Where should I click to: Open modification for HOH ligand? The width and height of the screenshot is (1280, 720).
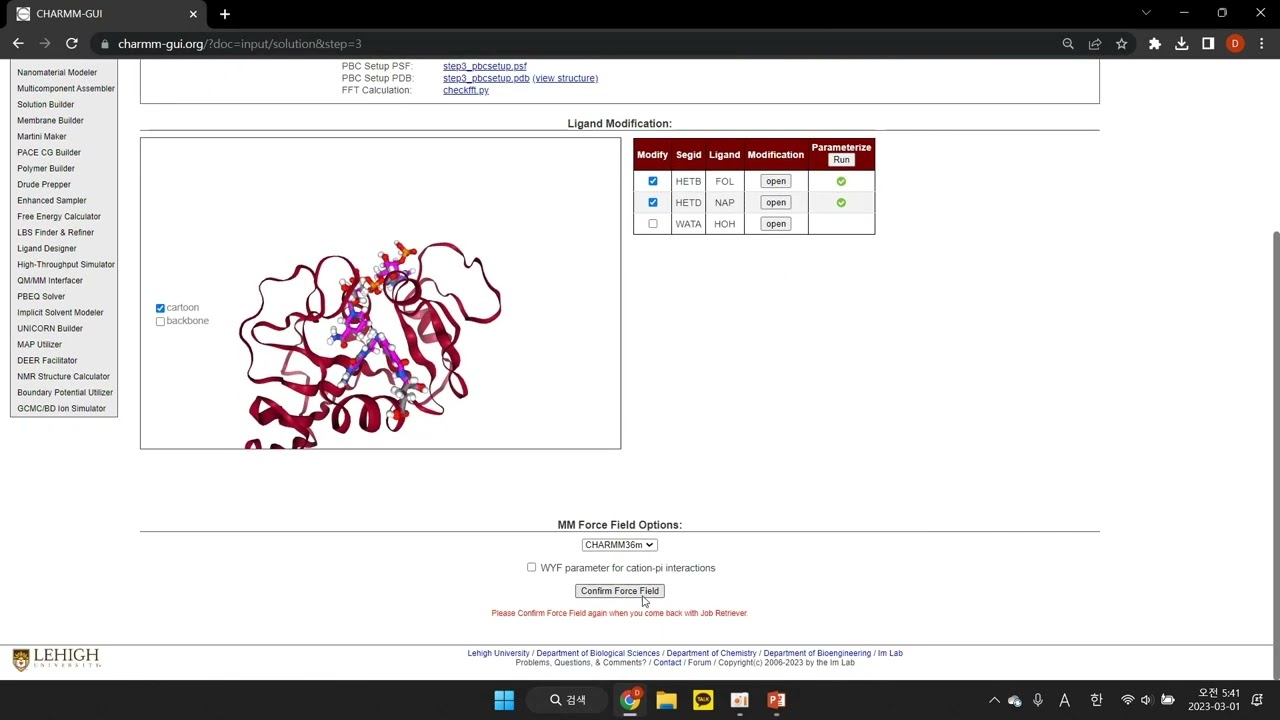click(776, 224)
